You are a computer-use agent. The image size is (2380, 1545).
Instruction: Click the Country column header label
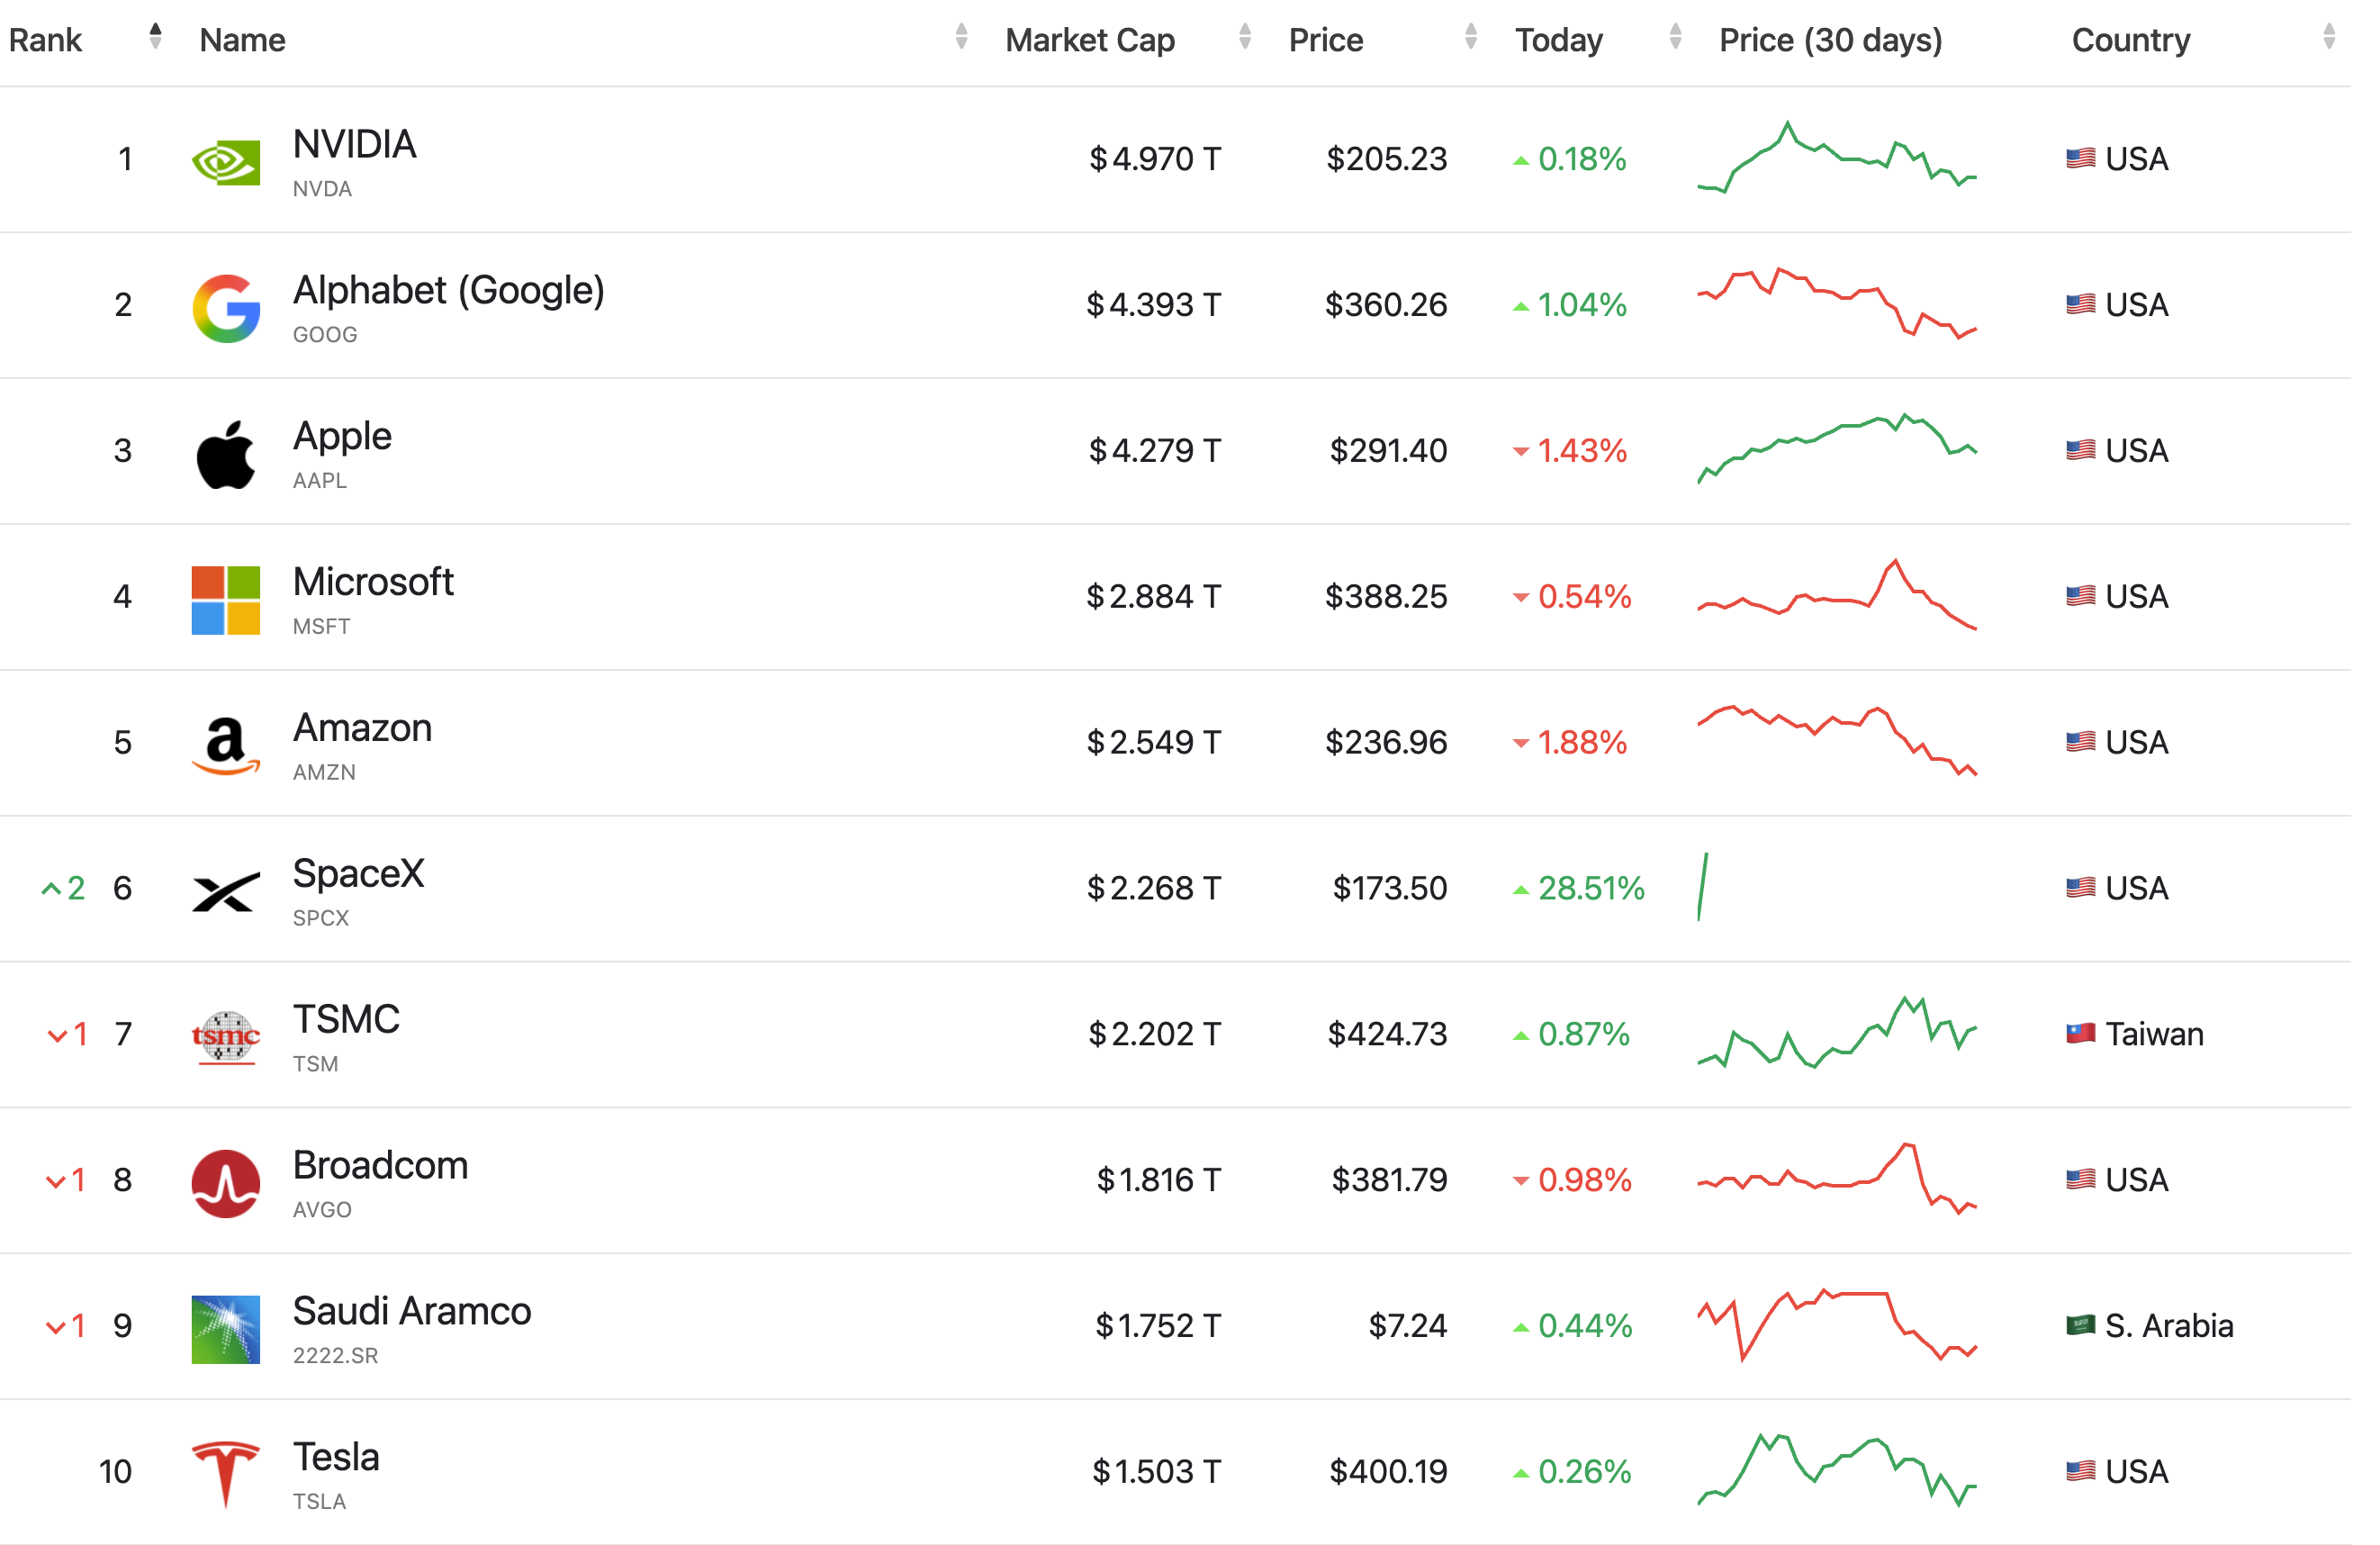(2131, 40)
